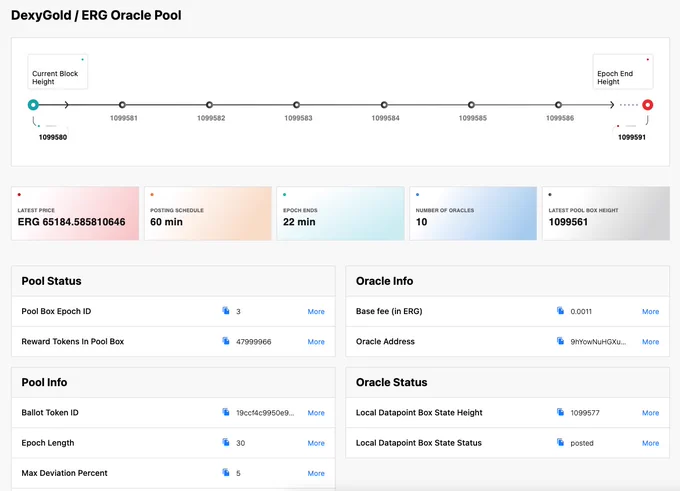Screen dimensions: 680x491
Task: Click the Epoch End Height label box
Action: [623, 72]
